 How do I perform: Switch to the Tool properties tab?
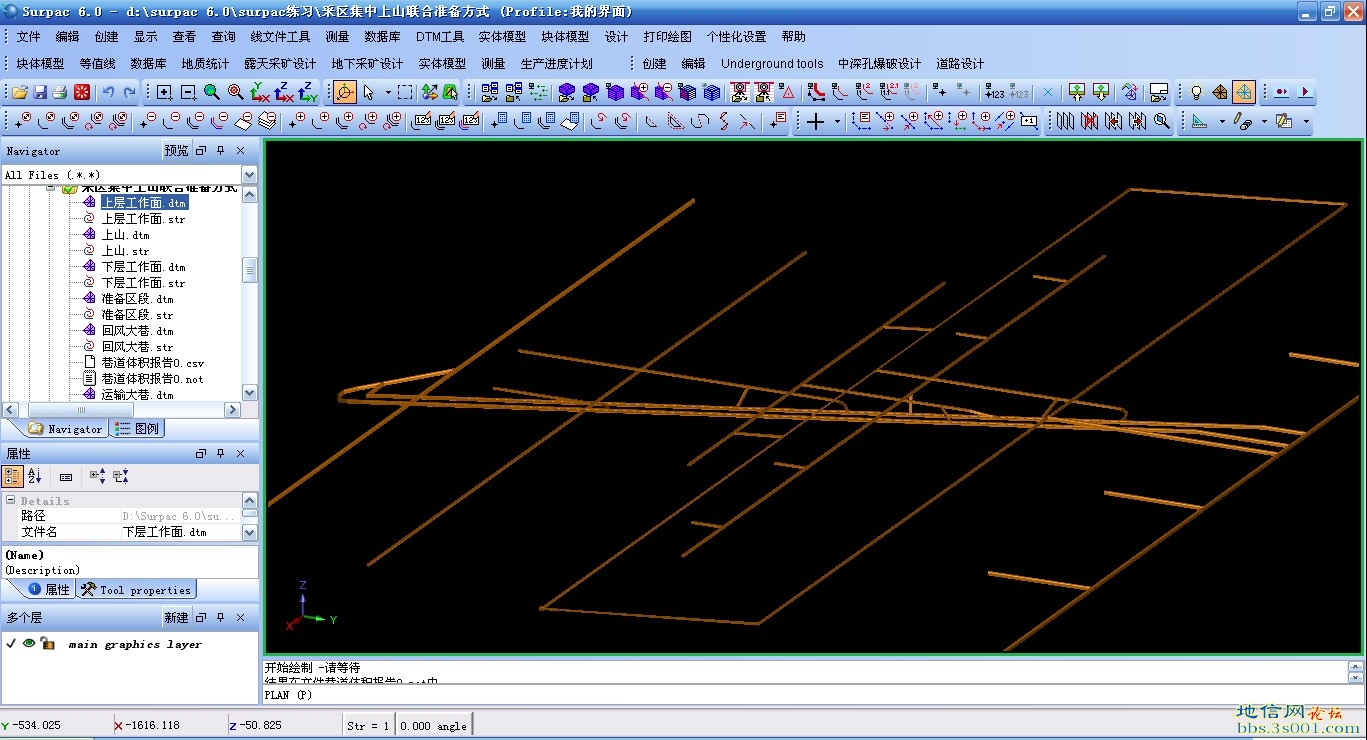point(136,589)
